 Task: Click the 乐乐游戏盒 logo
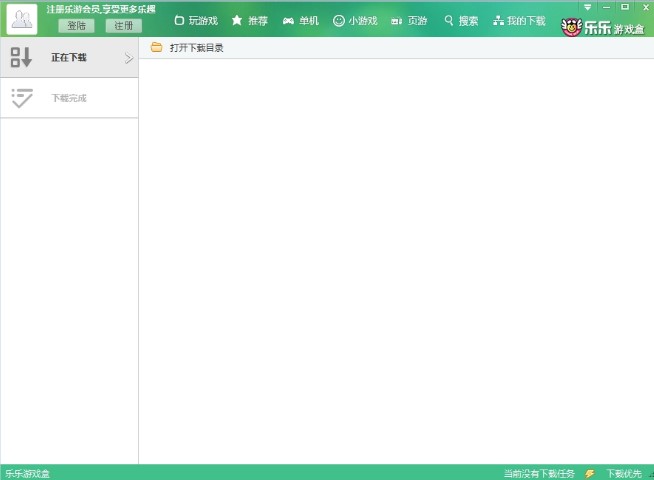603,28
